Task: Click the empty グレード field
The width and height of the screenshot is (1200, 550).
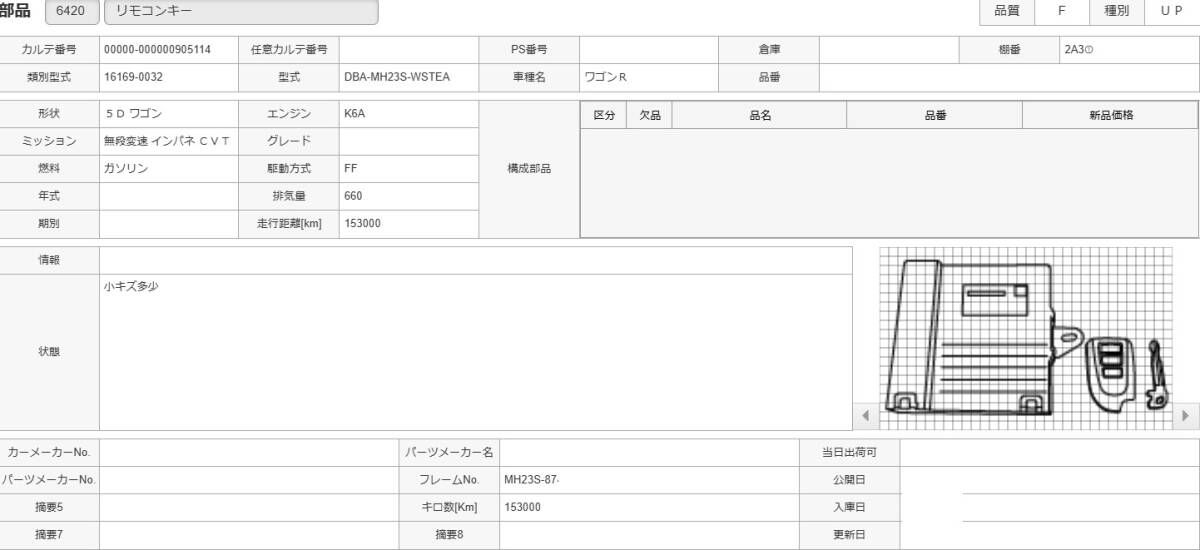Action: click(409, 141)
